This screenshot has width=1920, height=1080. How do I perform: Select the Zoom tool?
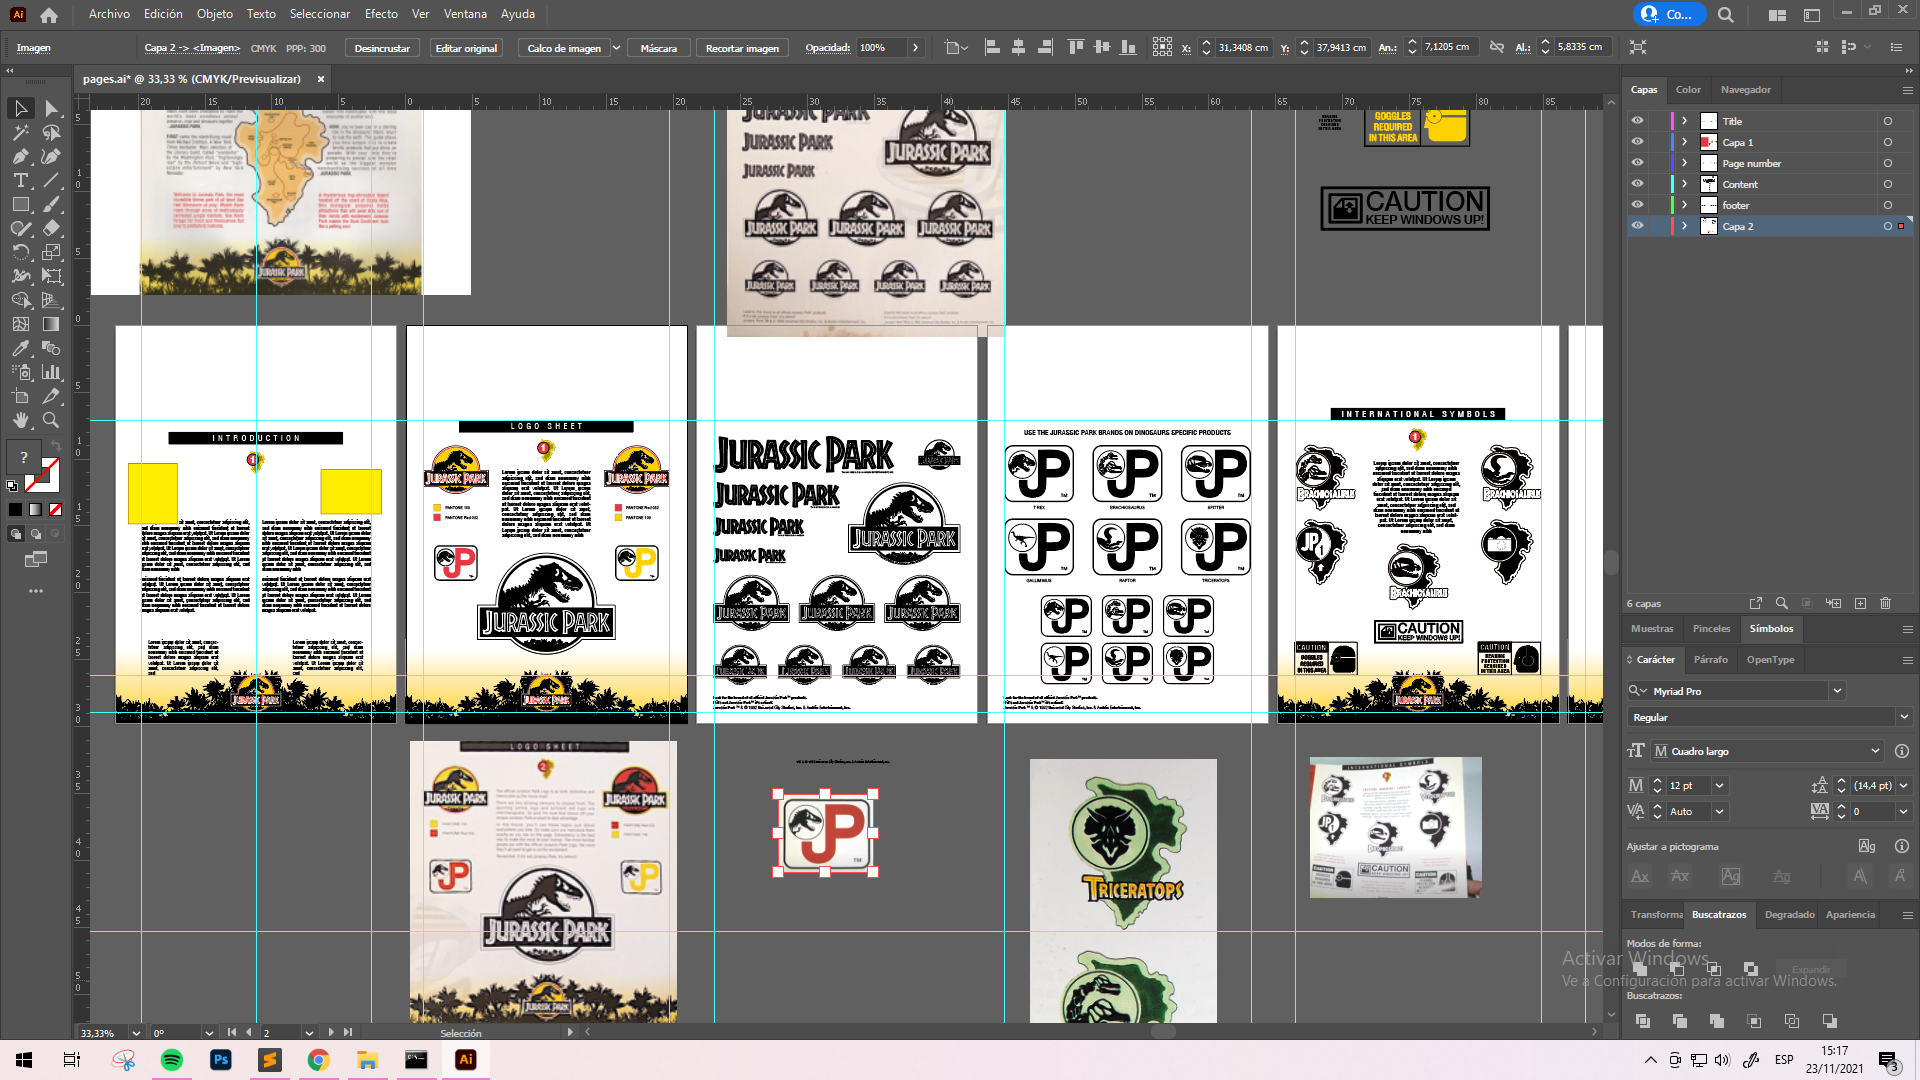[x=51, y=420]
